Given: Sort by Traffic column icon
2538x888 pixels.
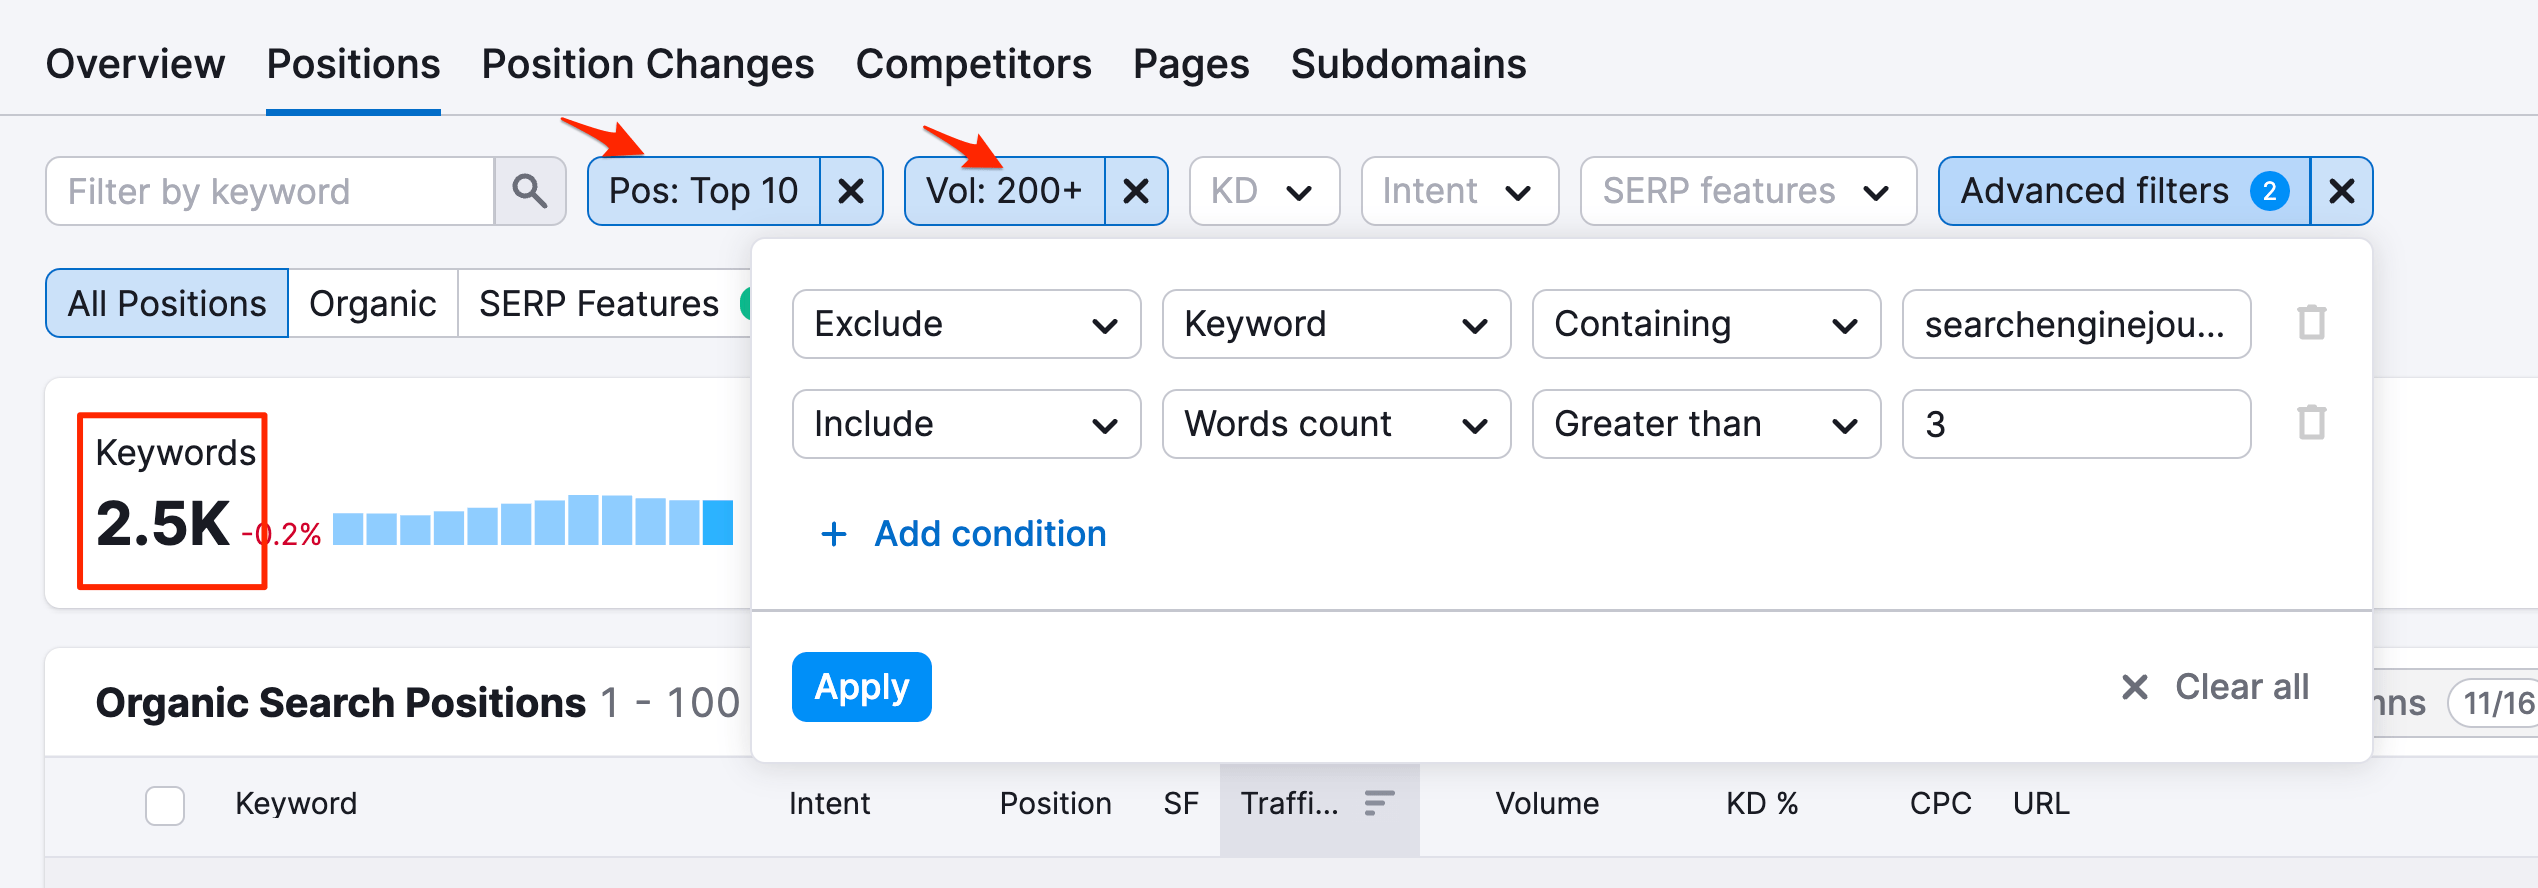Looking at the screenshot, I should click(x=1379, y=803).
